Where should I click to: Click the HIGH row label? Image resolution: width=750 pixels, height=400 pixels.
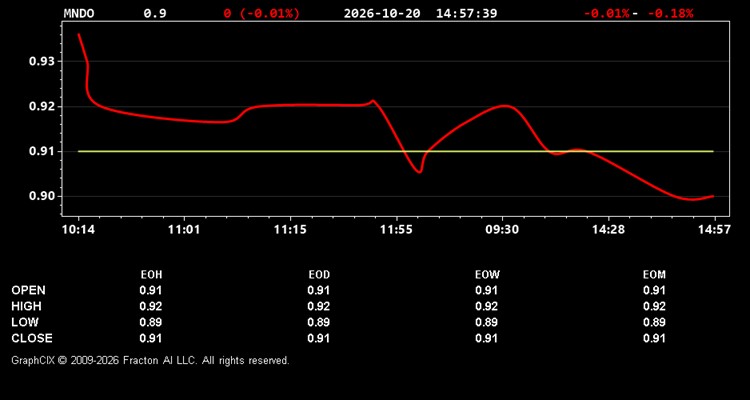point(26,306)
